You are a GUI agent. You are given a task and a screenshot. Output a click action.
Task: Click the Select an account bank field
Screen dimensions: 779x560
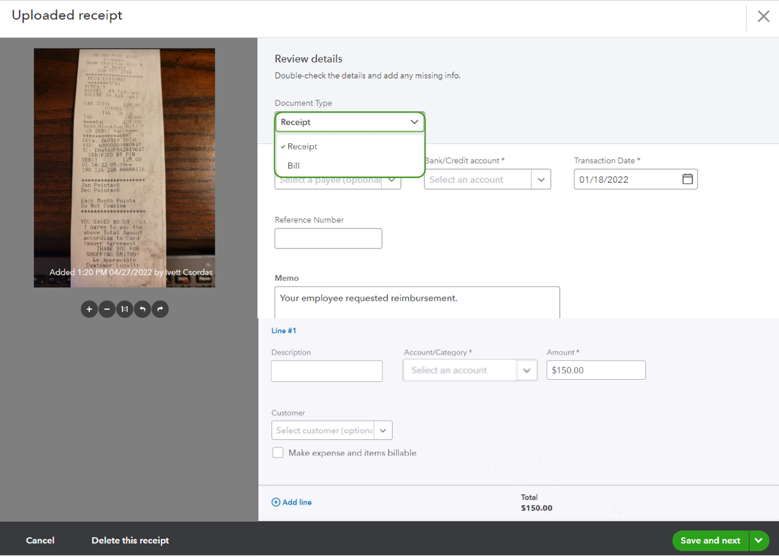[477, 179]
